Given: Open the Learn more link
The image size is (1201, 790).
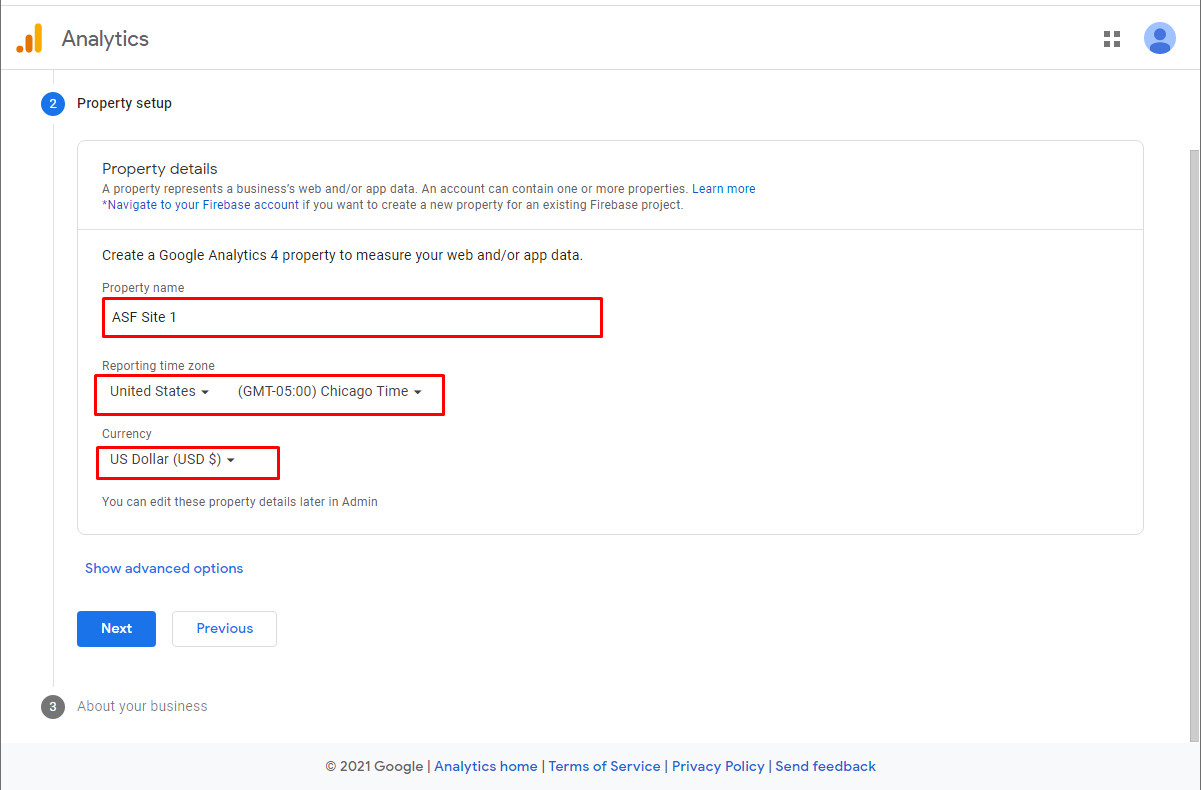Looking at the screenshot, I should click(724, 189).
